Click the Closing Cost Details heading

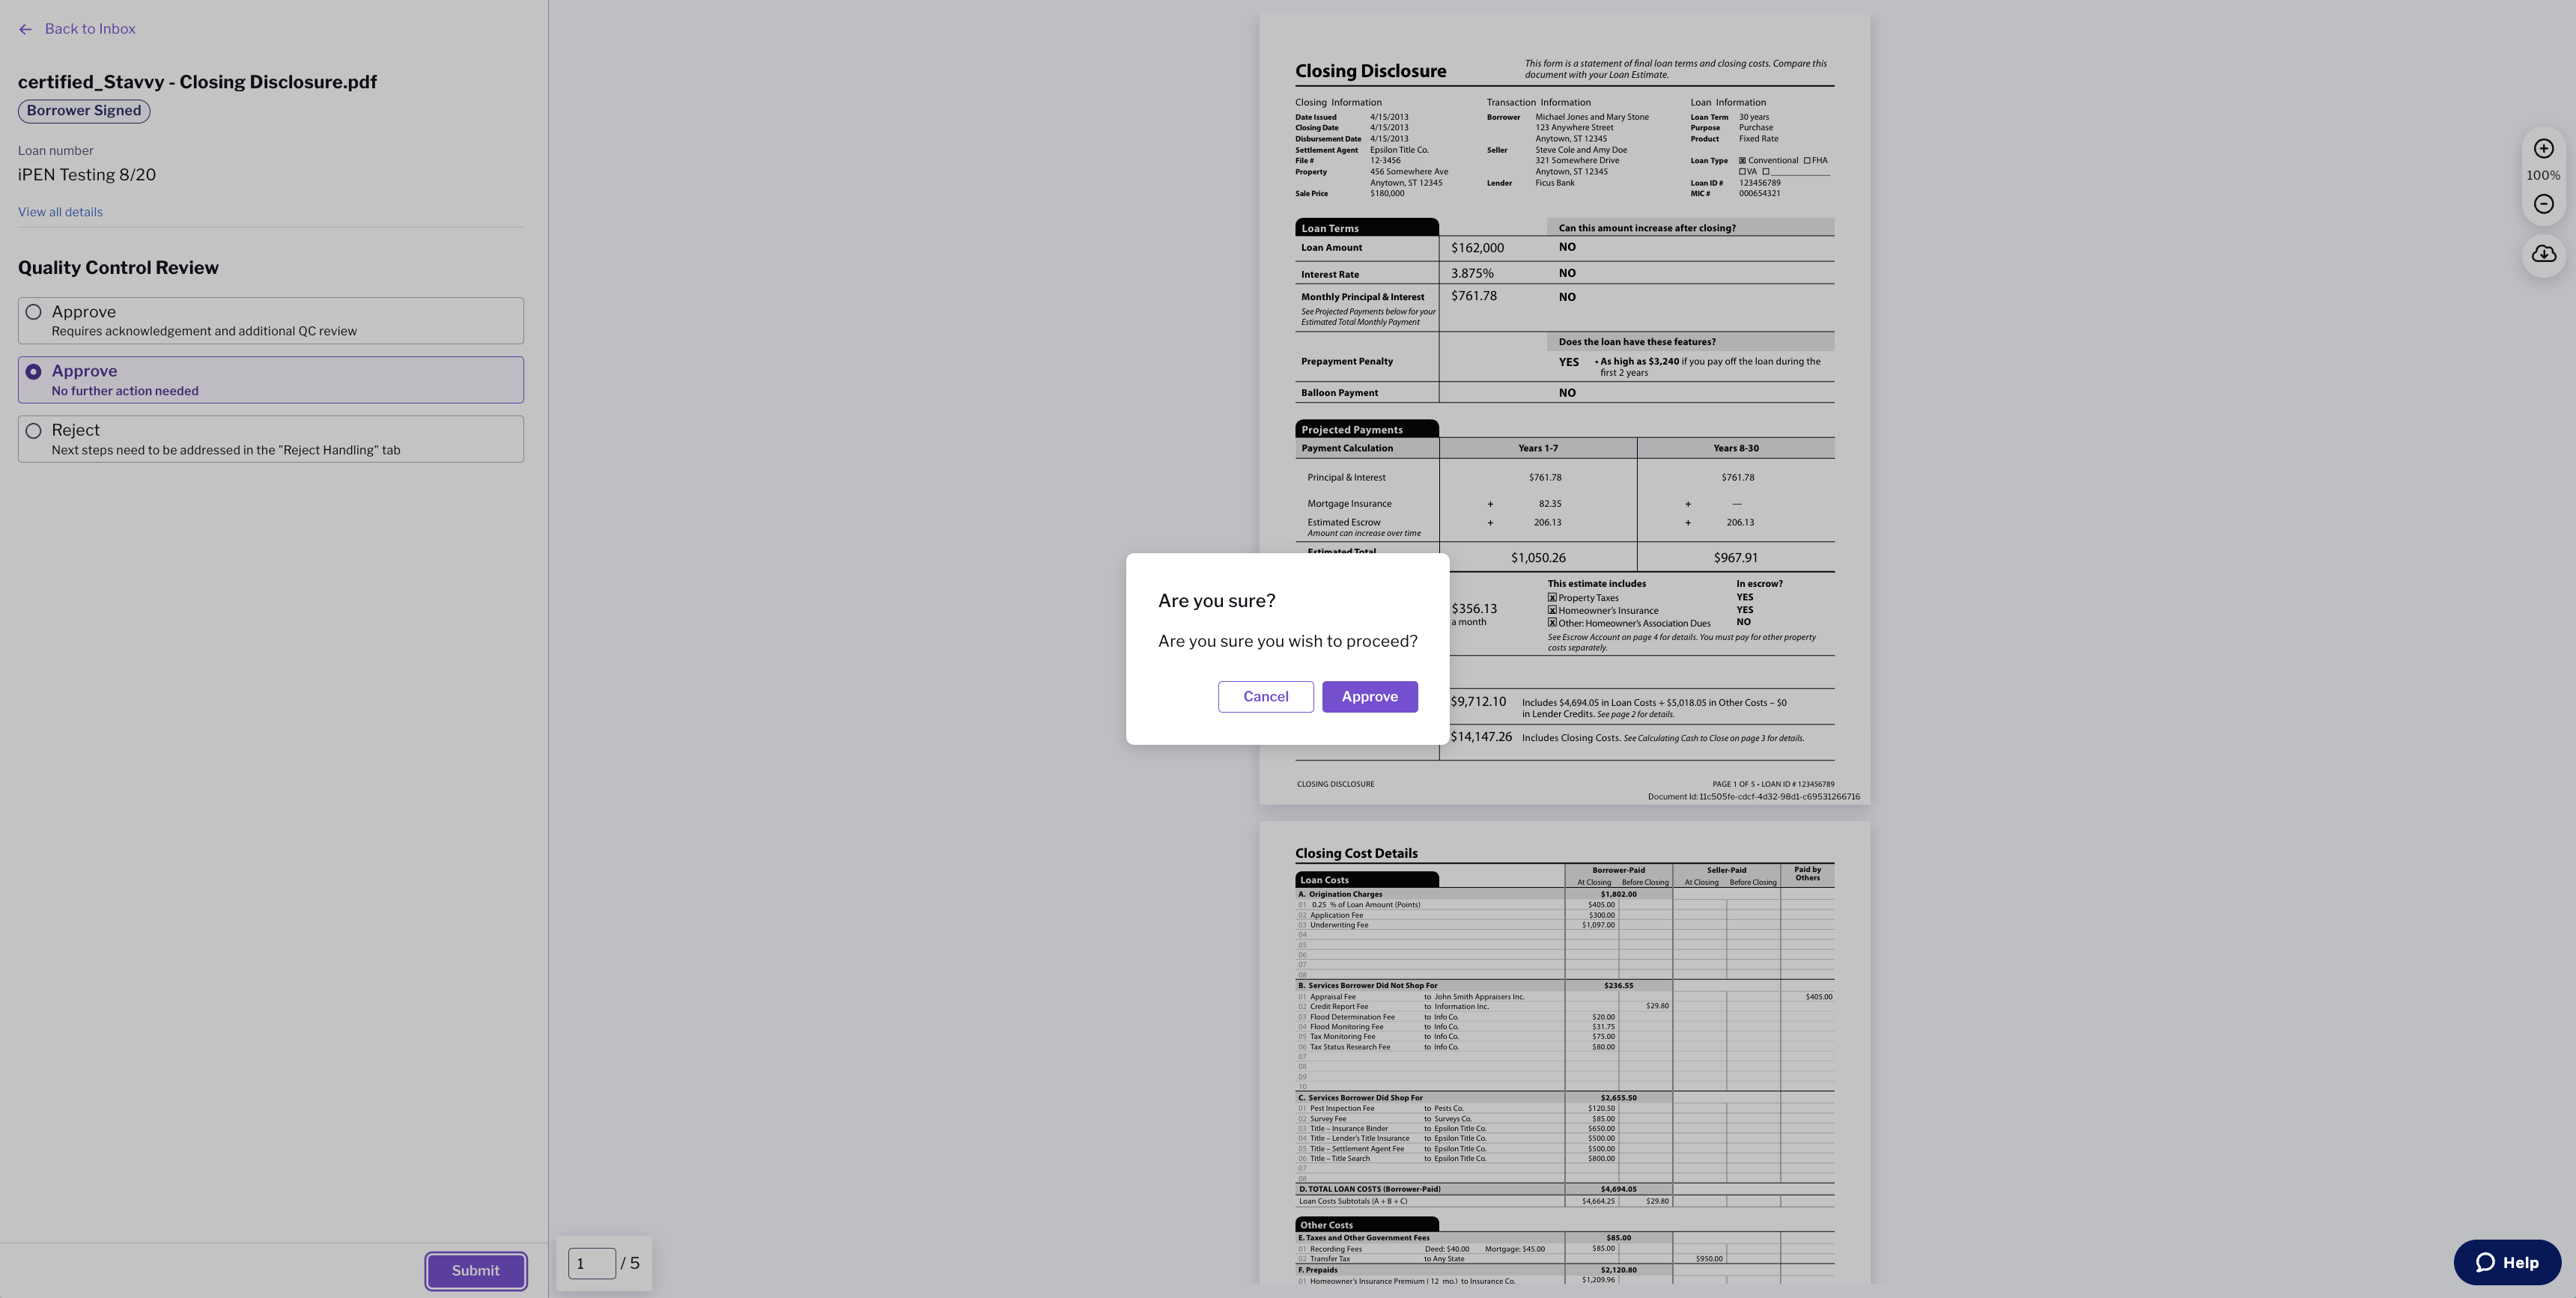tap(1356, 853)
